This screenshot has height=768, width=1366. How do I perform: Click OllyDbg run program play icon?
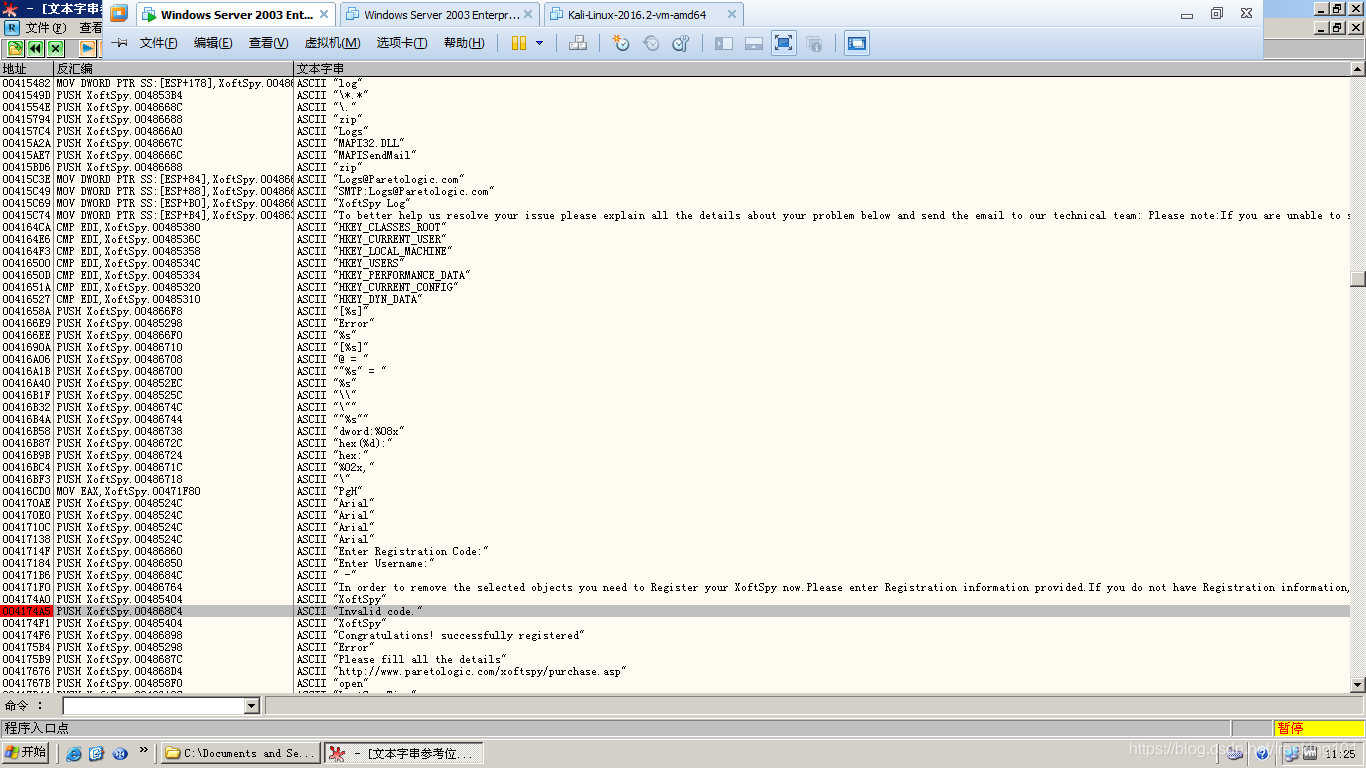click(x=88, y=48)
